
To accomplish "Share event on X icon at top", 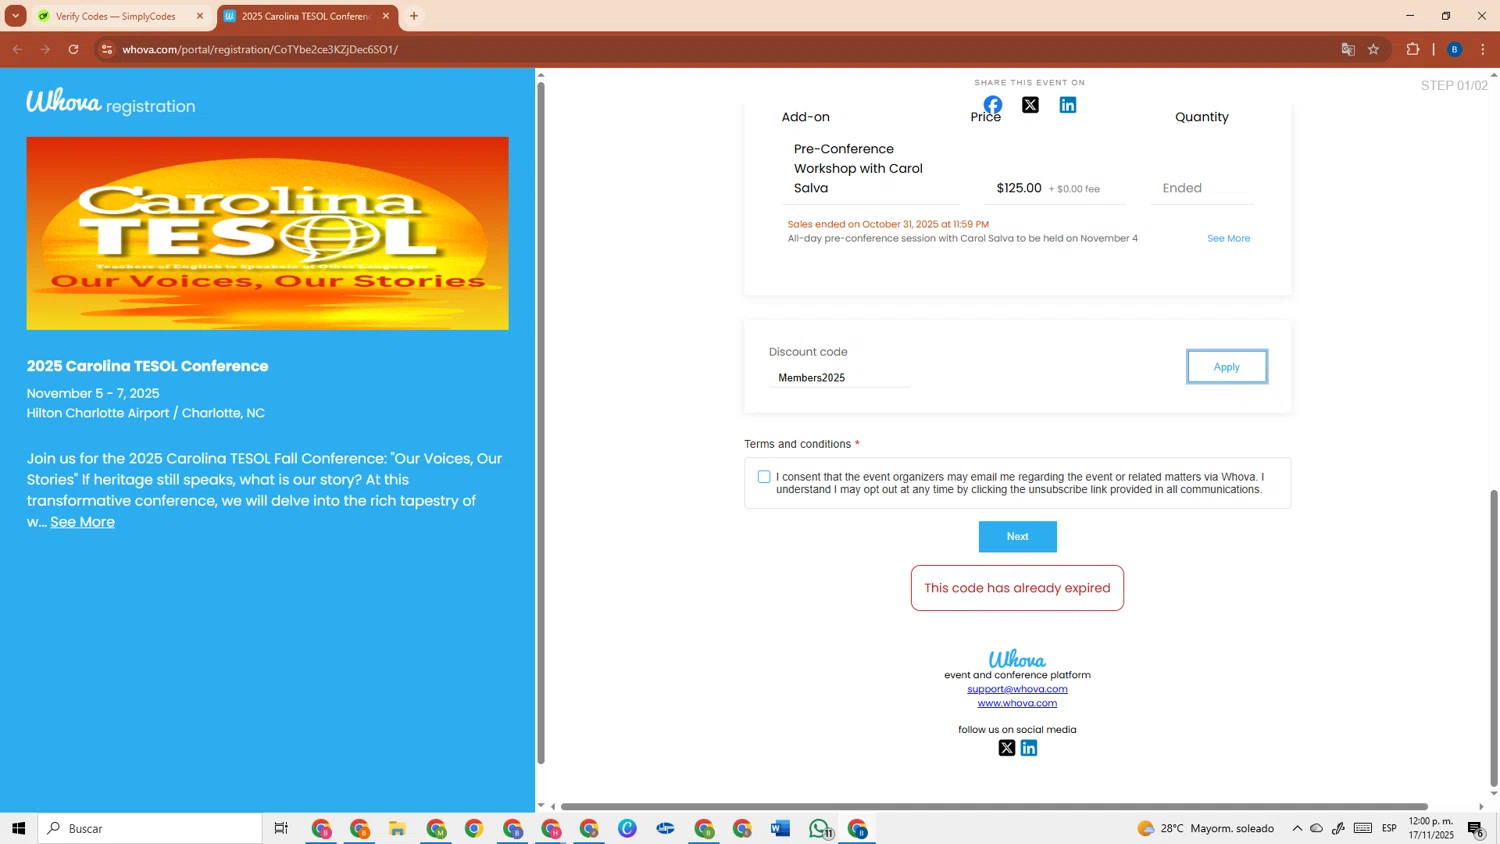I will 1030,105.
